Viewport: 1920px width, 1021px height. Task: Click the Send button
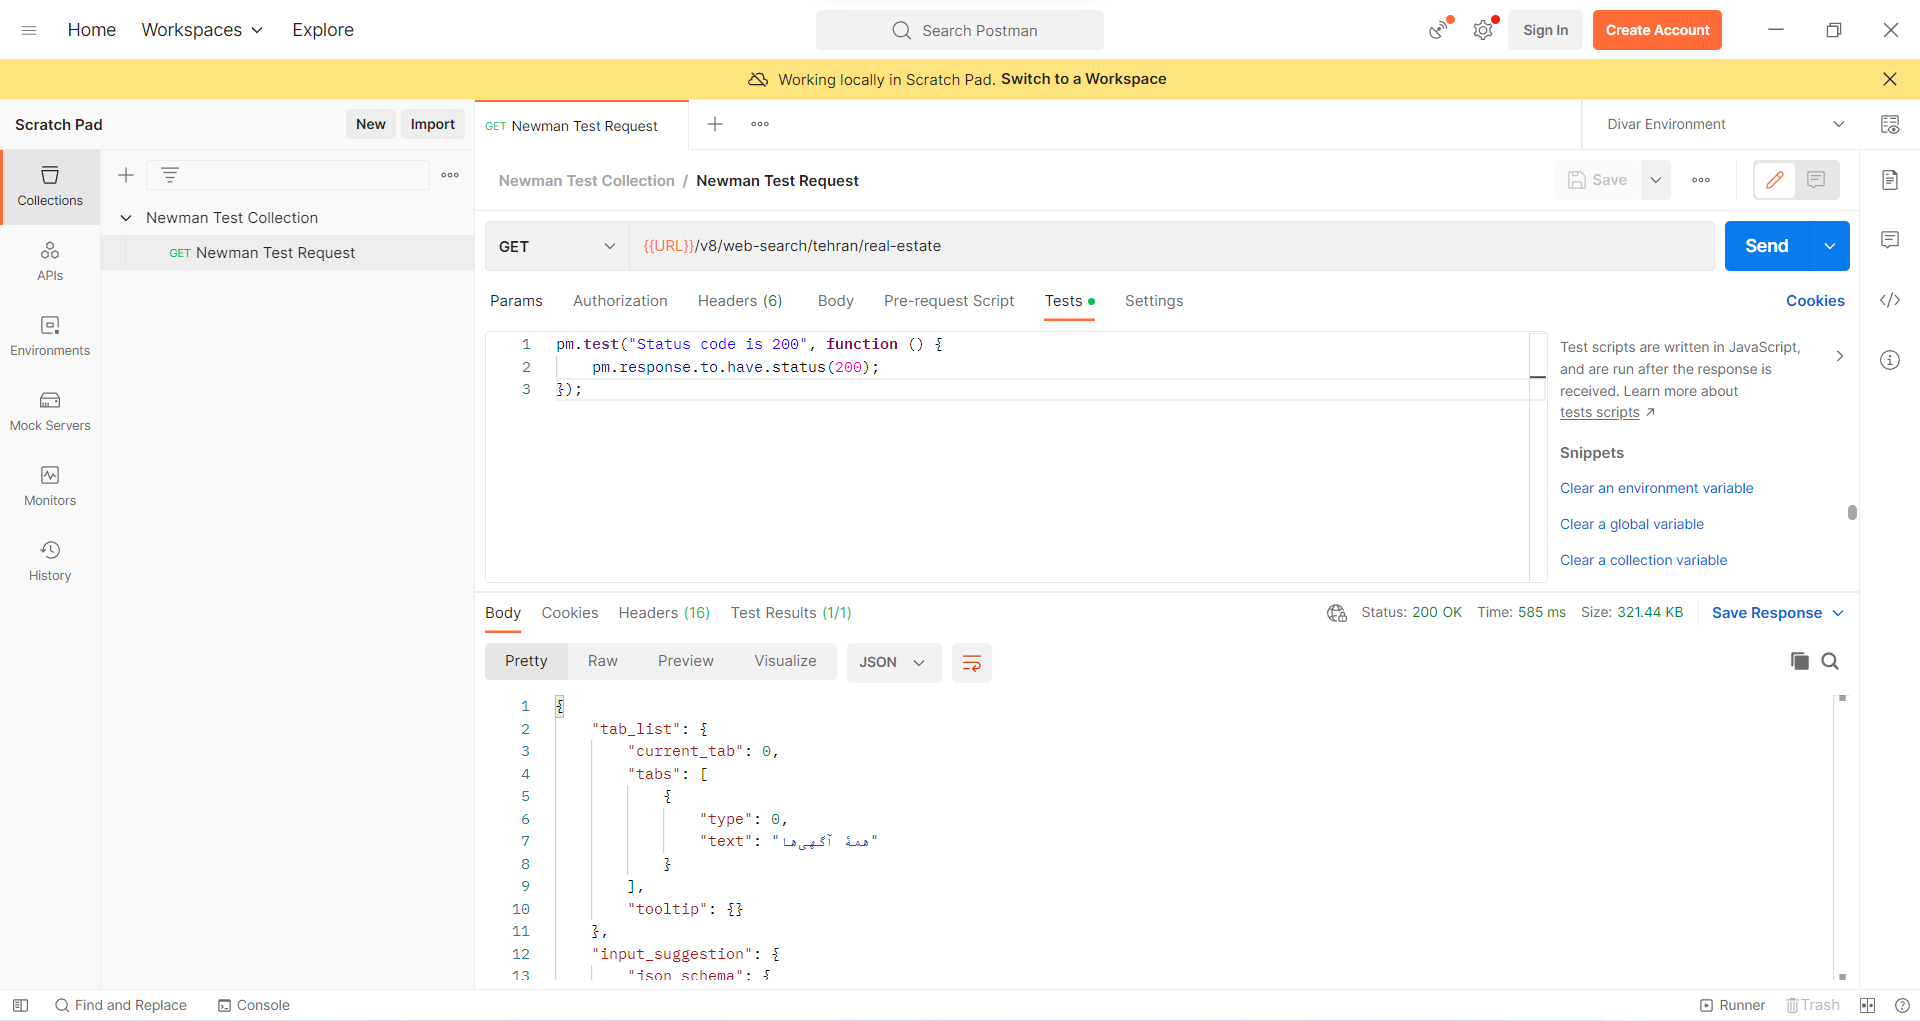(1767, 246)
